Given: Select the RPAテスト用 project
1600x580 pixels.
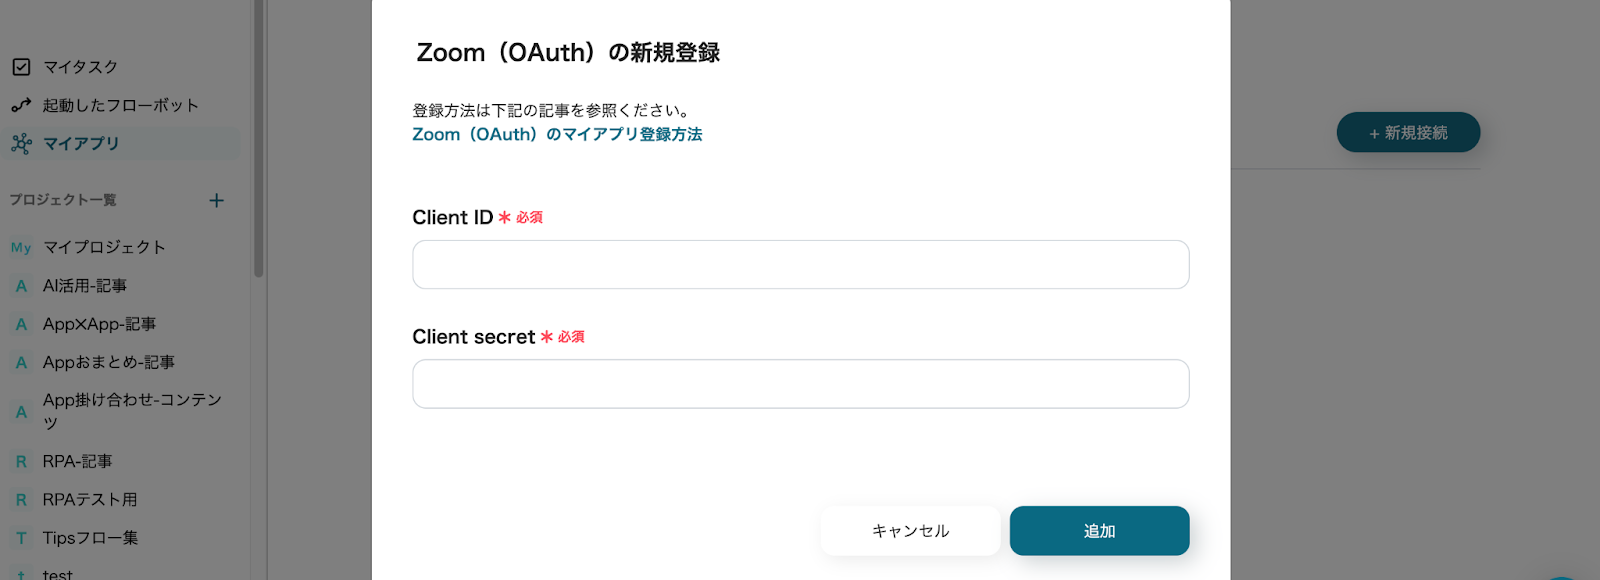Looking at the screenshot, I should [90, 499].
